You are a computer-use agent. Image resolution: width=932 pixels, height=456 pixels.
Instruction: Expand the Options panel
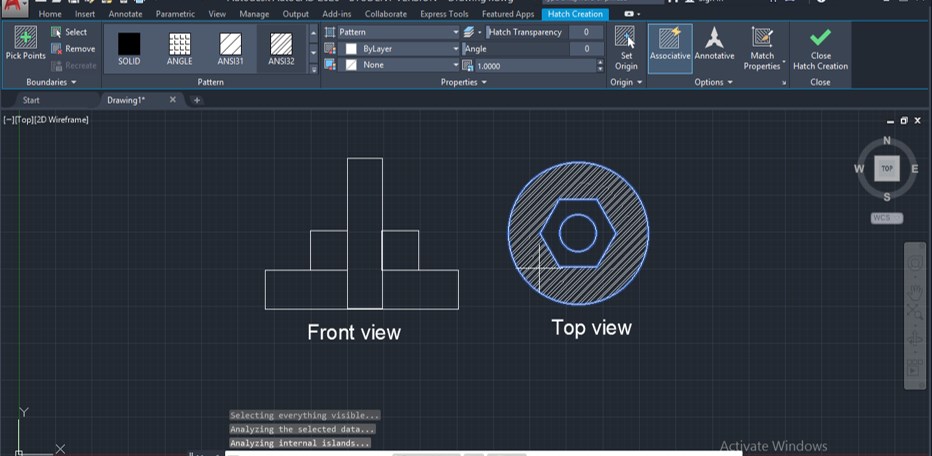(713, 82)
